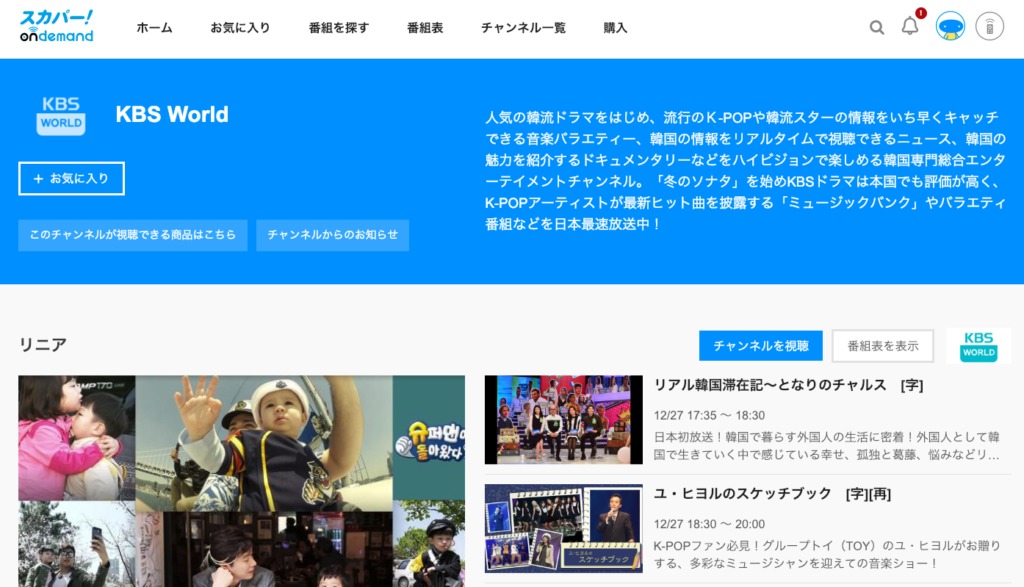Click the 12/27 17:35 ～ 18:30 time text
The image size is (1024, 587).
[709, 415]
